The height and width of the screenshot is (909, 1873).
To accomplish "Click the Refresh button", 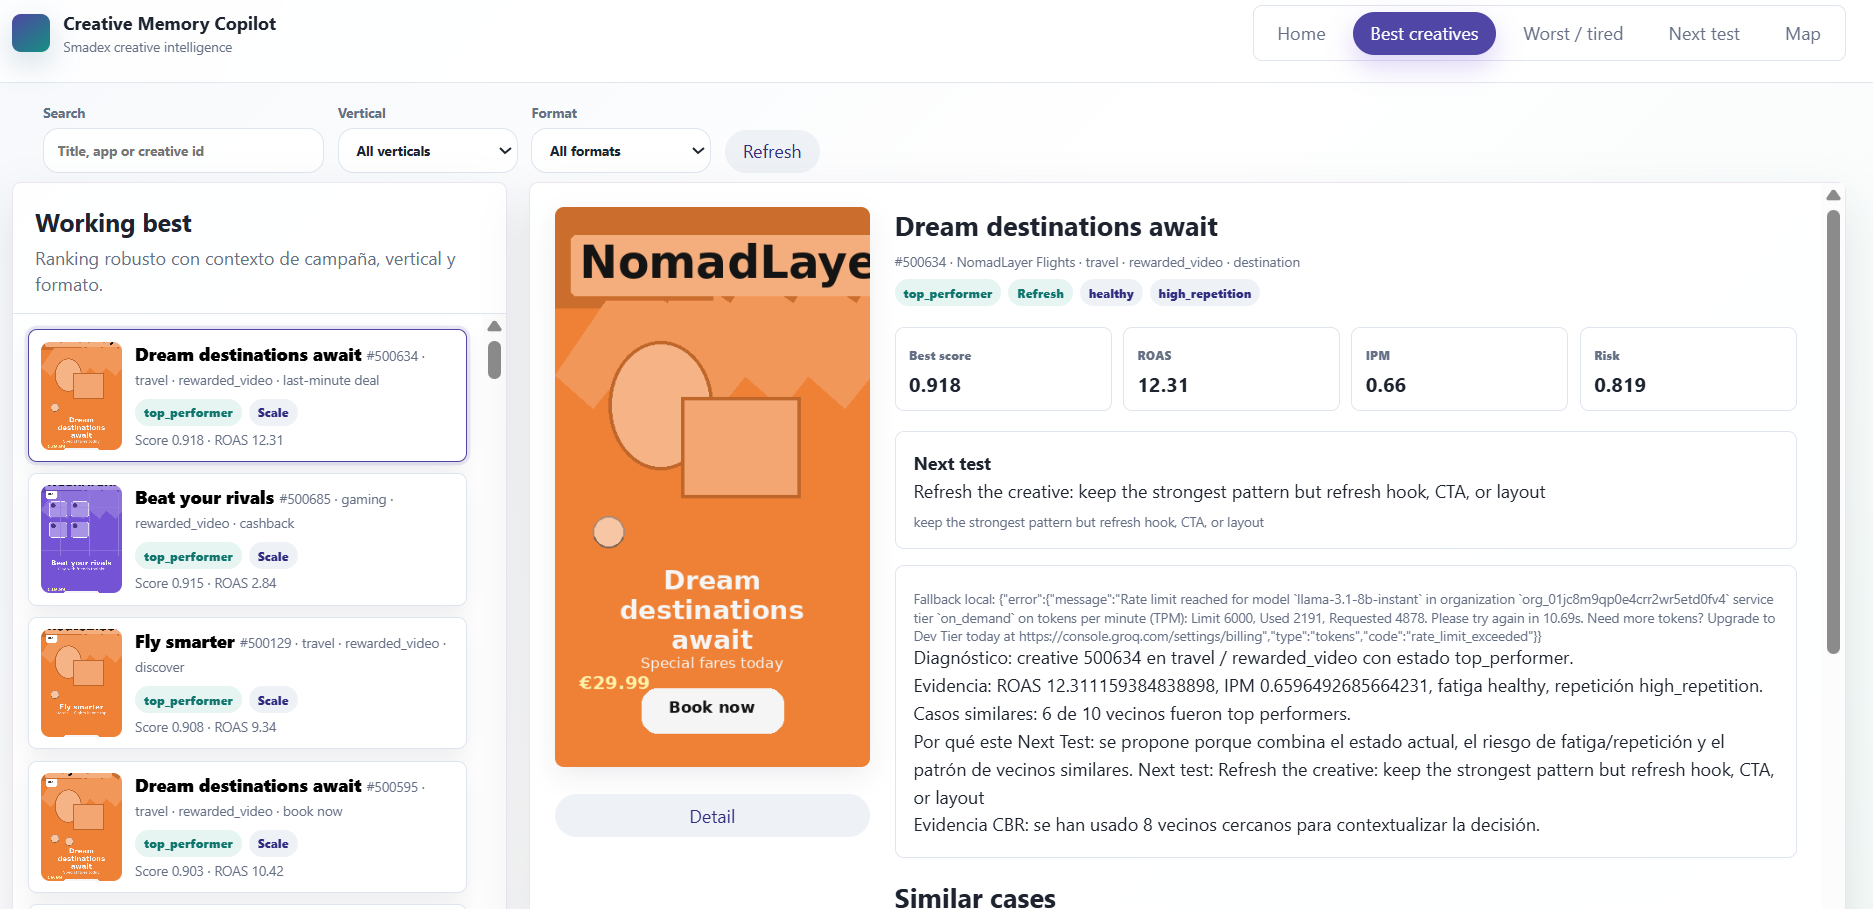I will pos(772,152).
